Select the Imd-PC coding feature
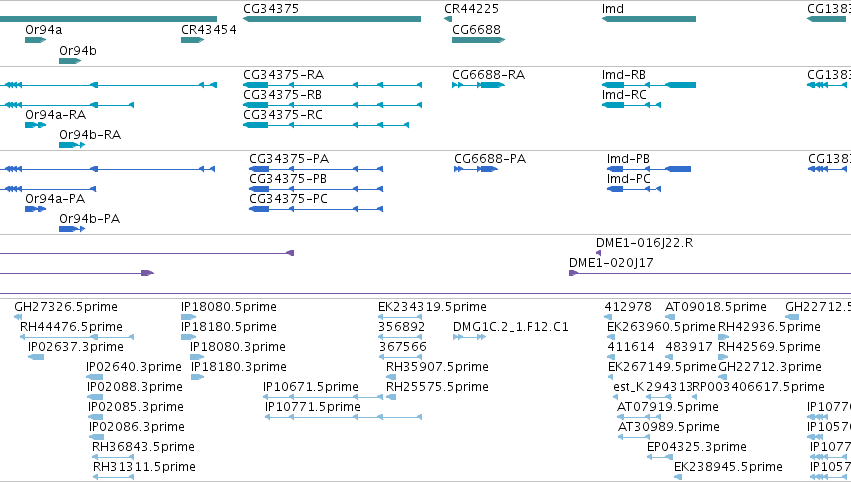This screenshot has height=482, width=851. tap(633, 189)
